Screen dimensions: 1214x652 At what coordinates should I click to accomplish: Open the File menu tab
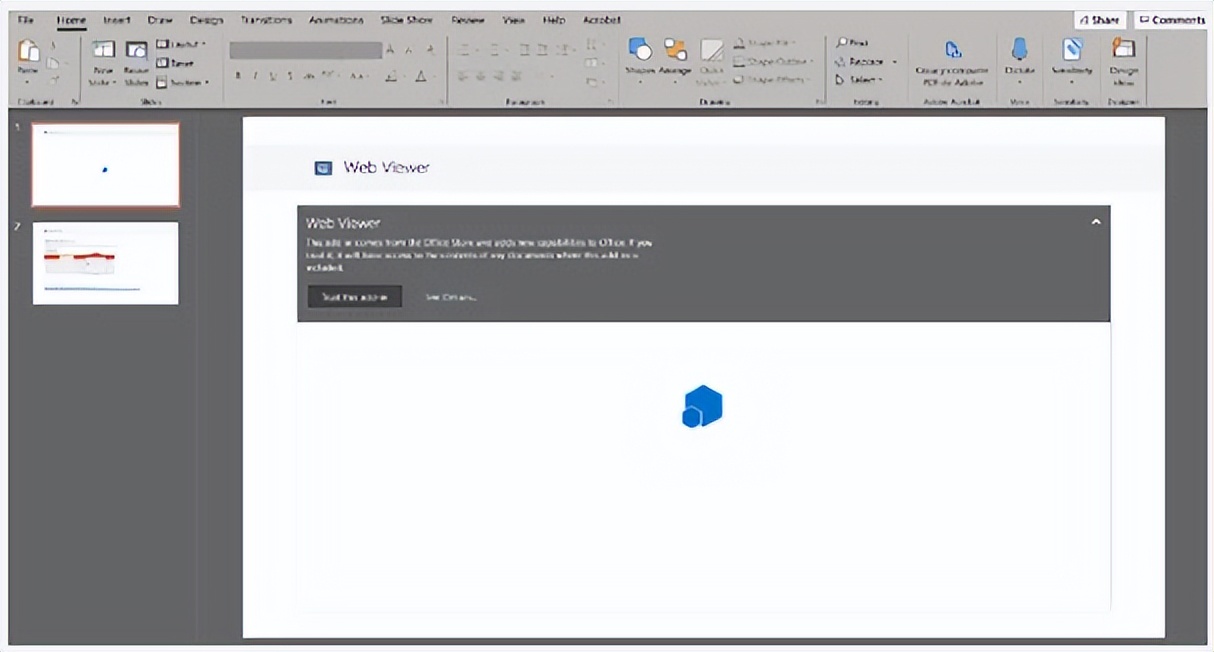click(x=25, y=20)
